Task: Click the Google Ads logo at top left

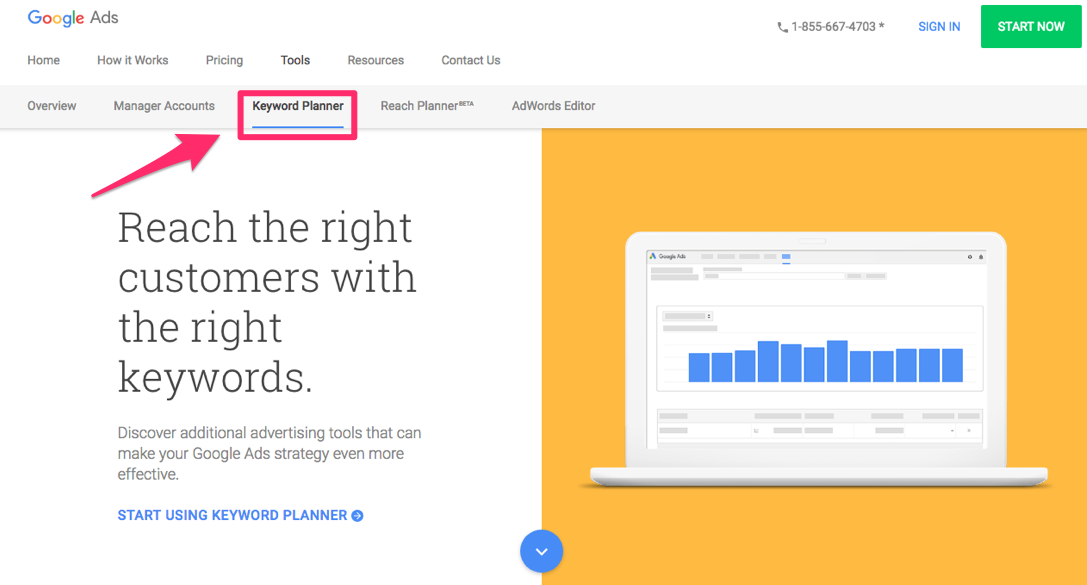Action: point(72,17)
